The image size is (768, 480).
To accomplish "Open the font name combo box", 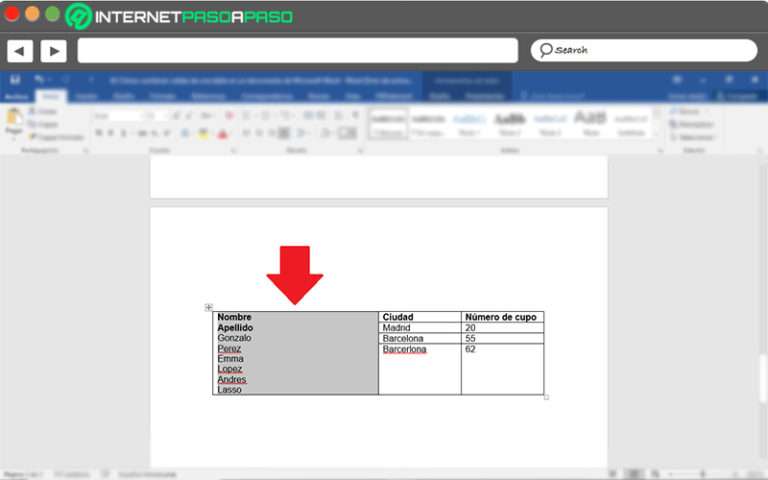I will click(118, 116).
